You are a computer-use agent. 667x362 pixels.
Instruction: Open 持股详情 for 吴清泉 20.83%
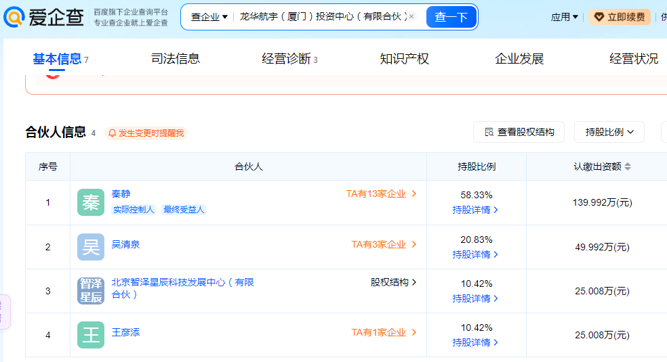point(475,255)
